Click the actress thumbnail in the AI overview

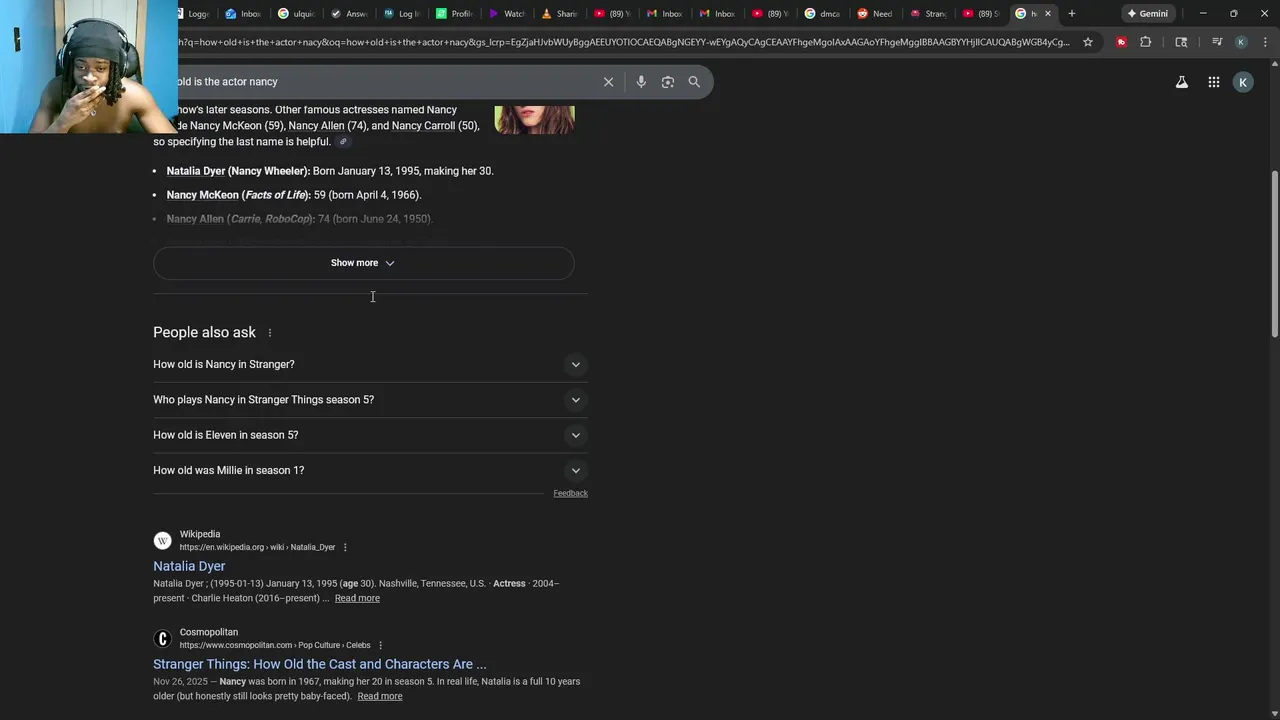click(x=534, y=119)
